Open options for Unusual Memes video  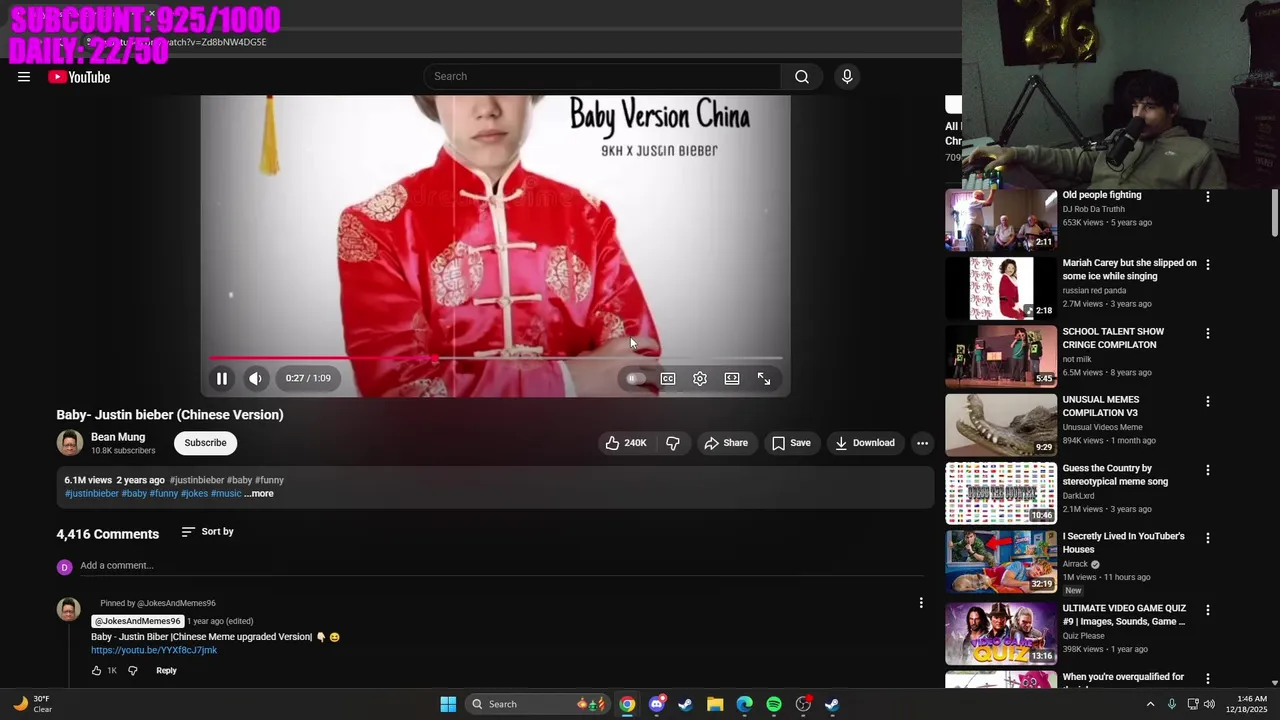click(1207, 401)
